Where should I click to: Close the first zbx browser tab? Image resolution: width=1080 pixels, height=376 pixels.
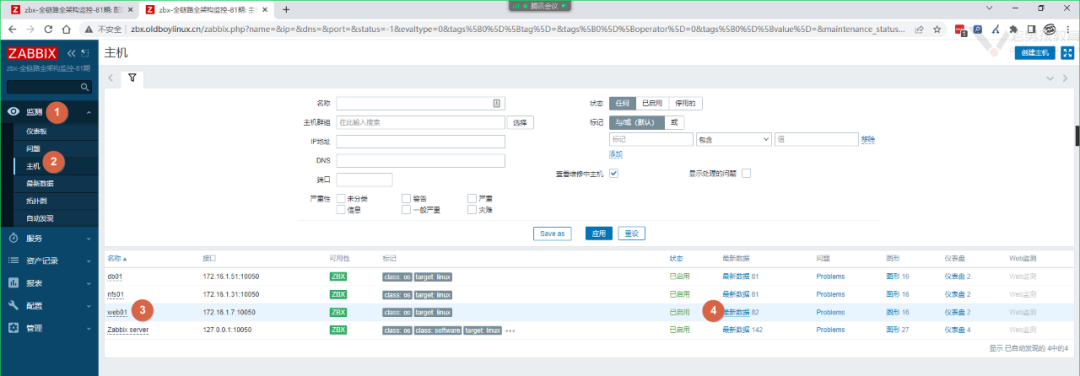129,10
